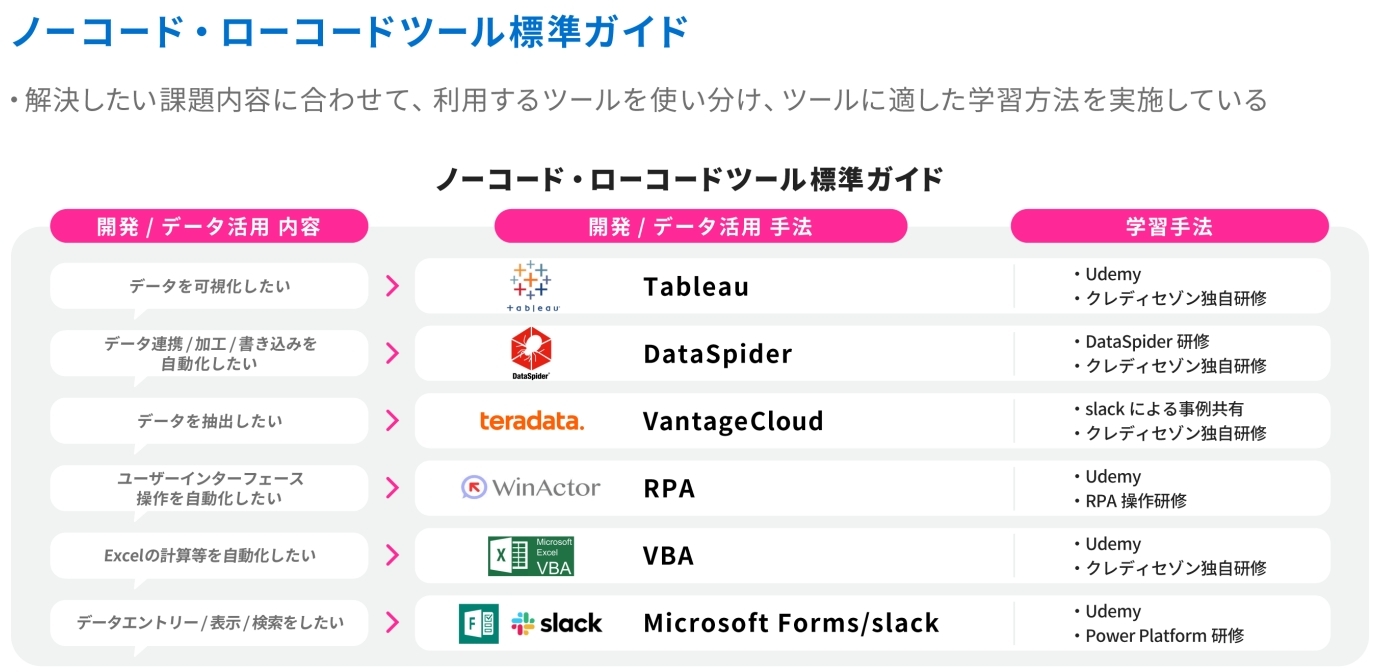This screenshot has width=1377, height=672.
Task: Click the ユーザーインターフェース操作を自動化したい bubble
Action: (209, 488)
